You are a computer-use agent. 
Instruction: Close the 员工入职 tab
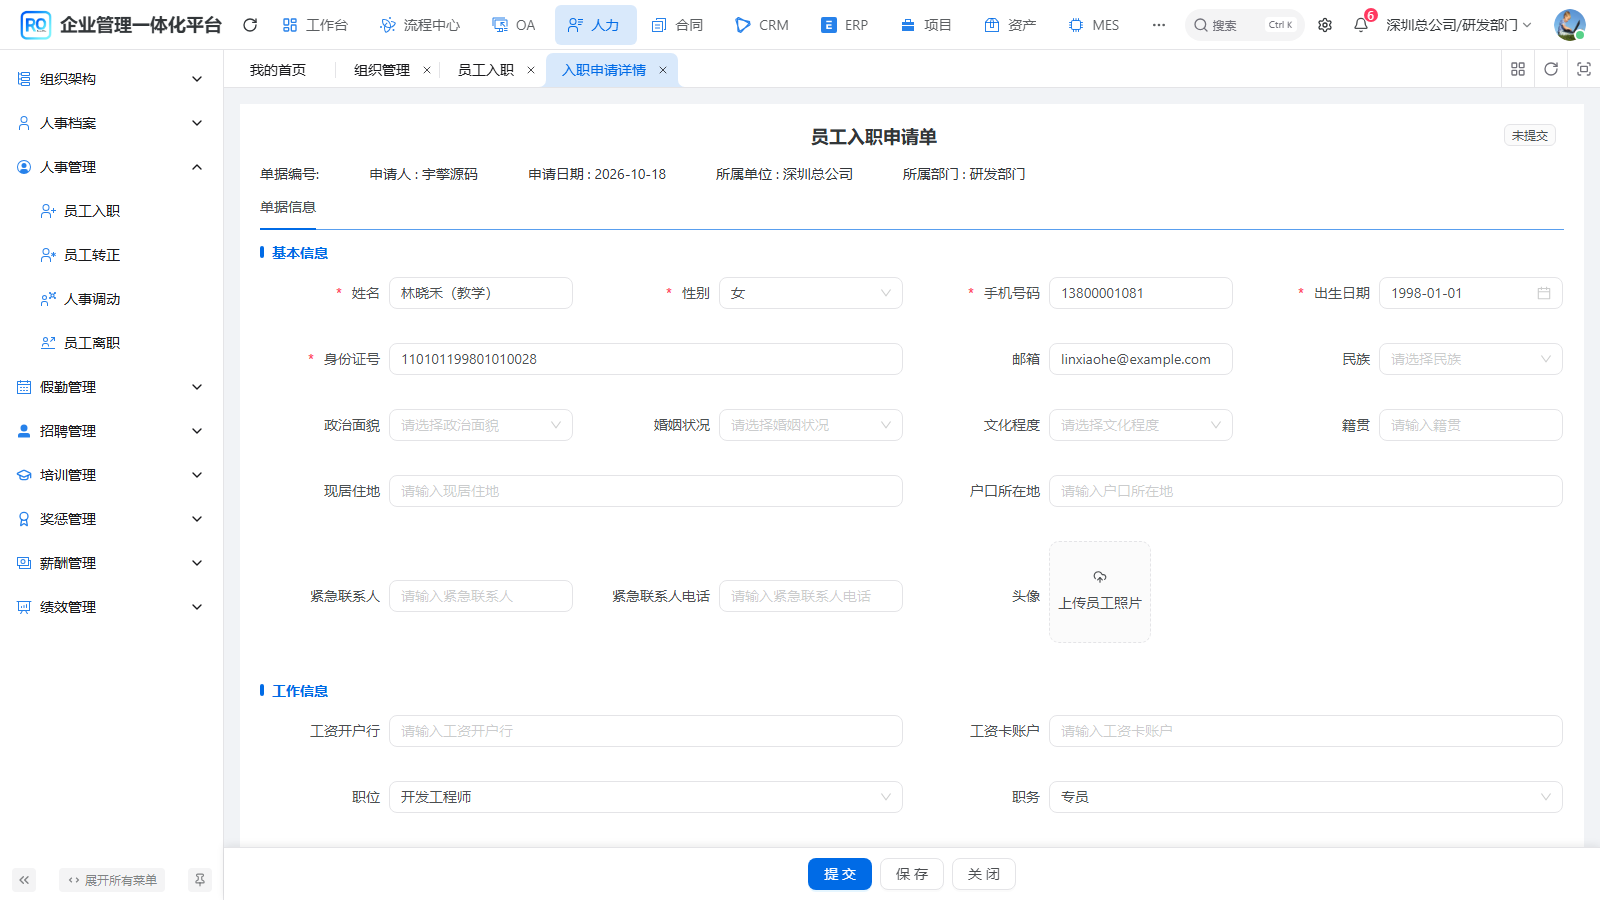[x=531, y=70]
